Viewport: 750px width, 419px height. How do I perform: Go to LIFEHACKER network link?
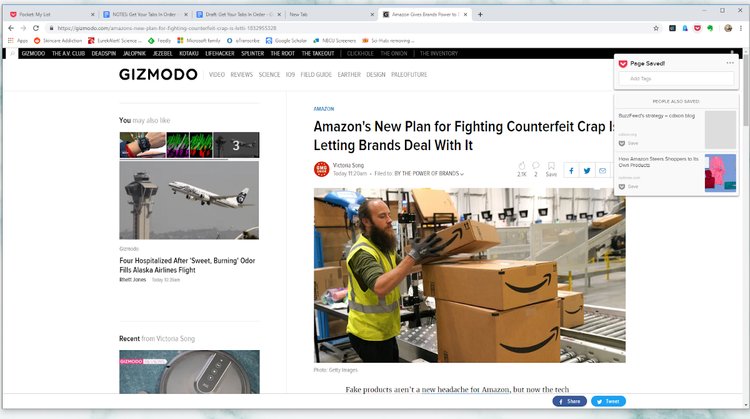pyautogui.click(x=220, y=54)
